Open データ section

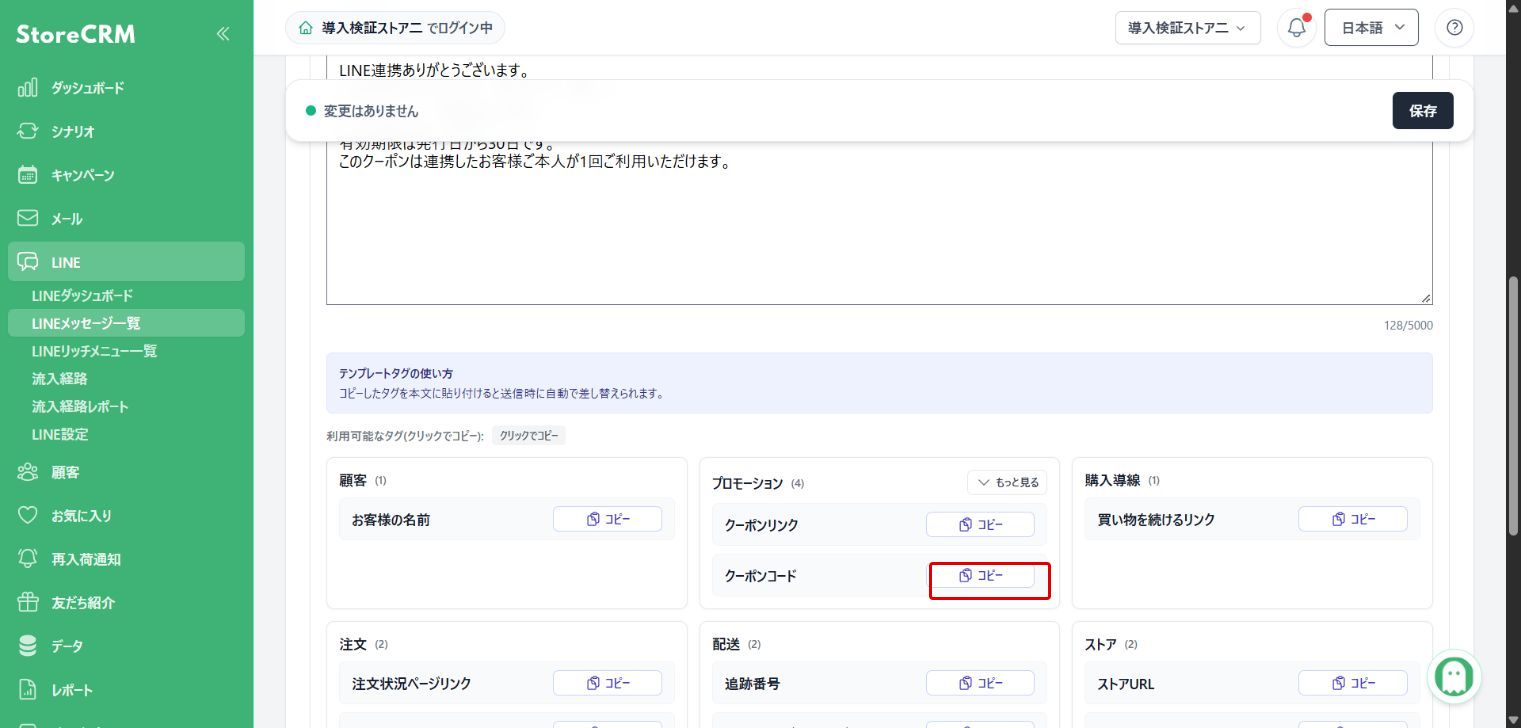[x=126, y=646]
